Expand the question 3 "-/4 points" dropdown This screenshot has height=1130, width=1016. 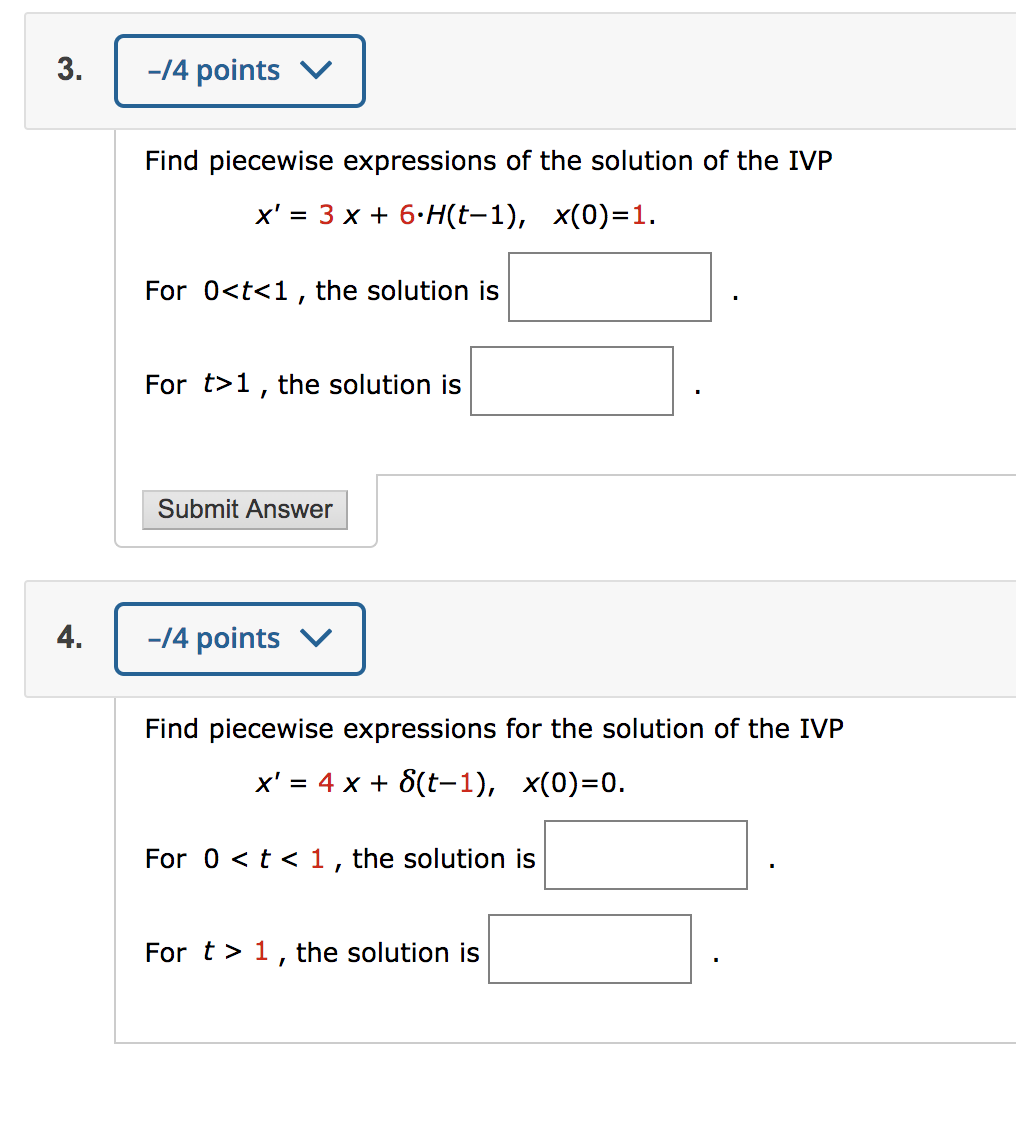tap(240, 71)
